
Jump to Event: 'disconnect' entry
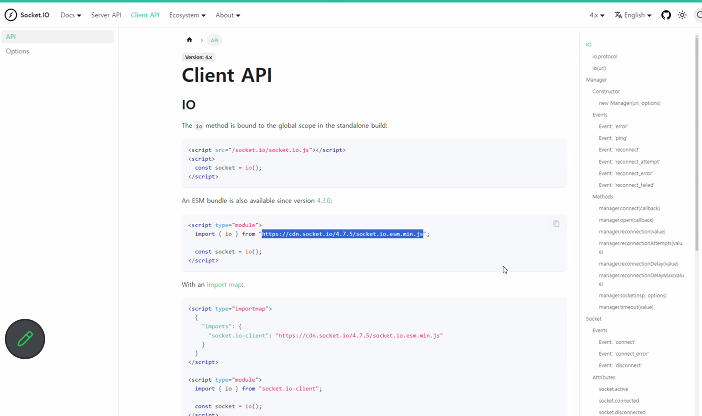click(620, 365)
